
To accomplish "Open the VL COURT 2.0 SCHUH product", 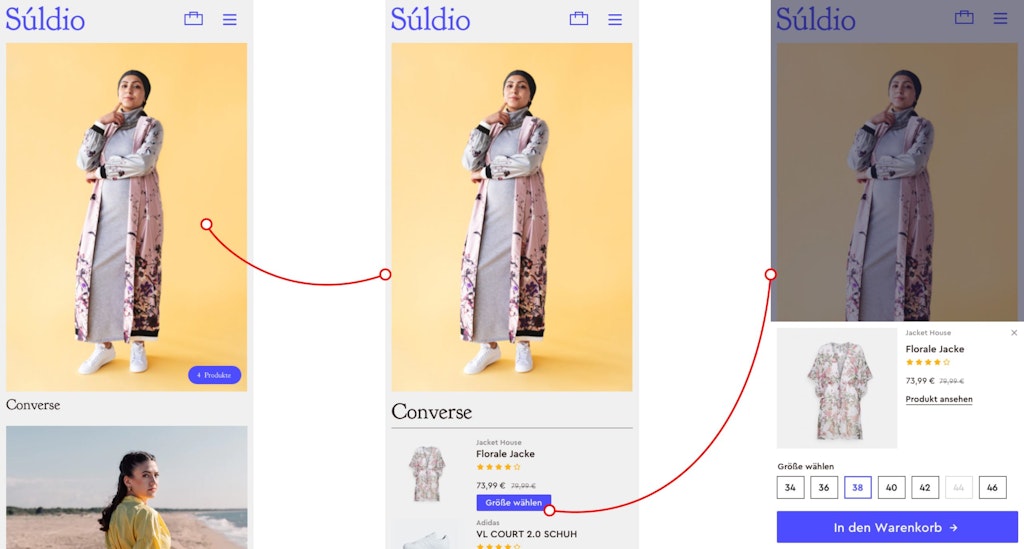I will pos(526,534).
